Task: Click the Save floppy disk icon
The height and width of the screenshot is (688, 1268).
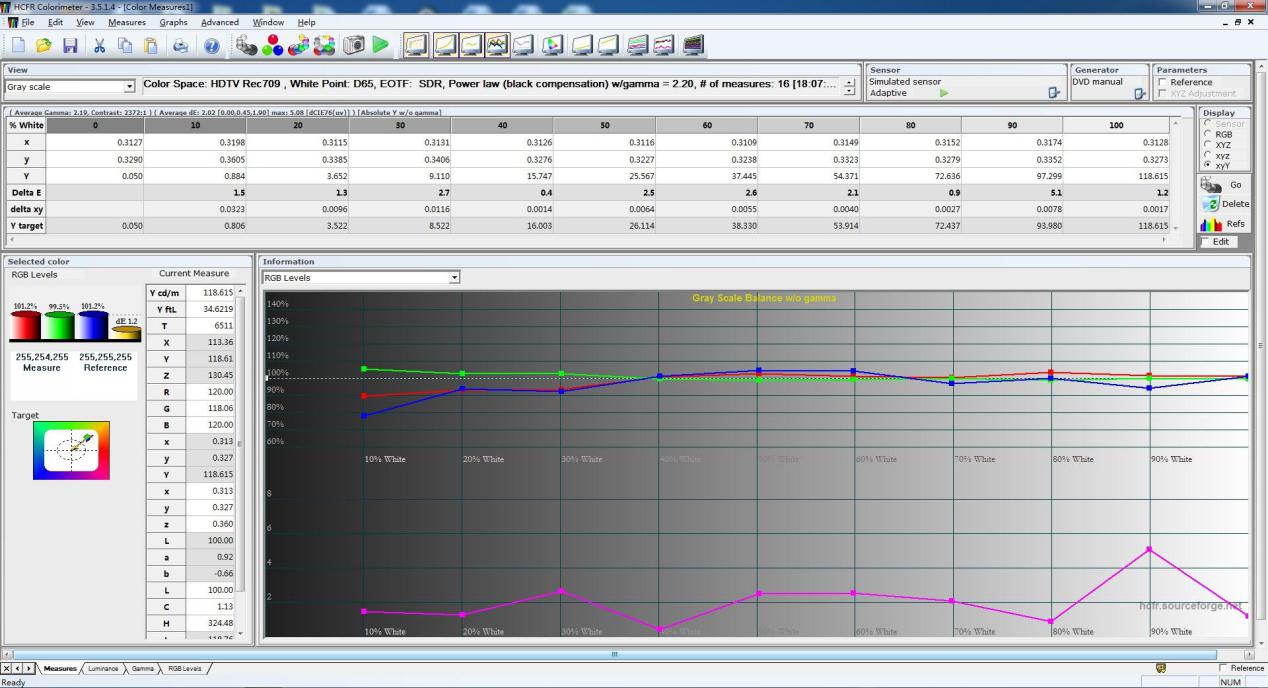Action: click(70, 45)
